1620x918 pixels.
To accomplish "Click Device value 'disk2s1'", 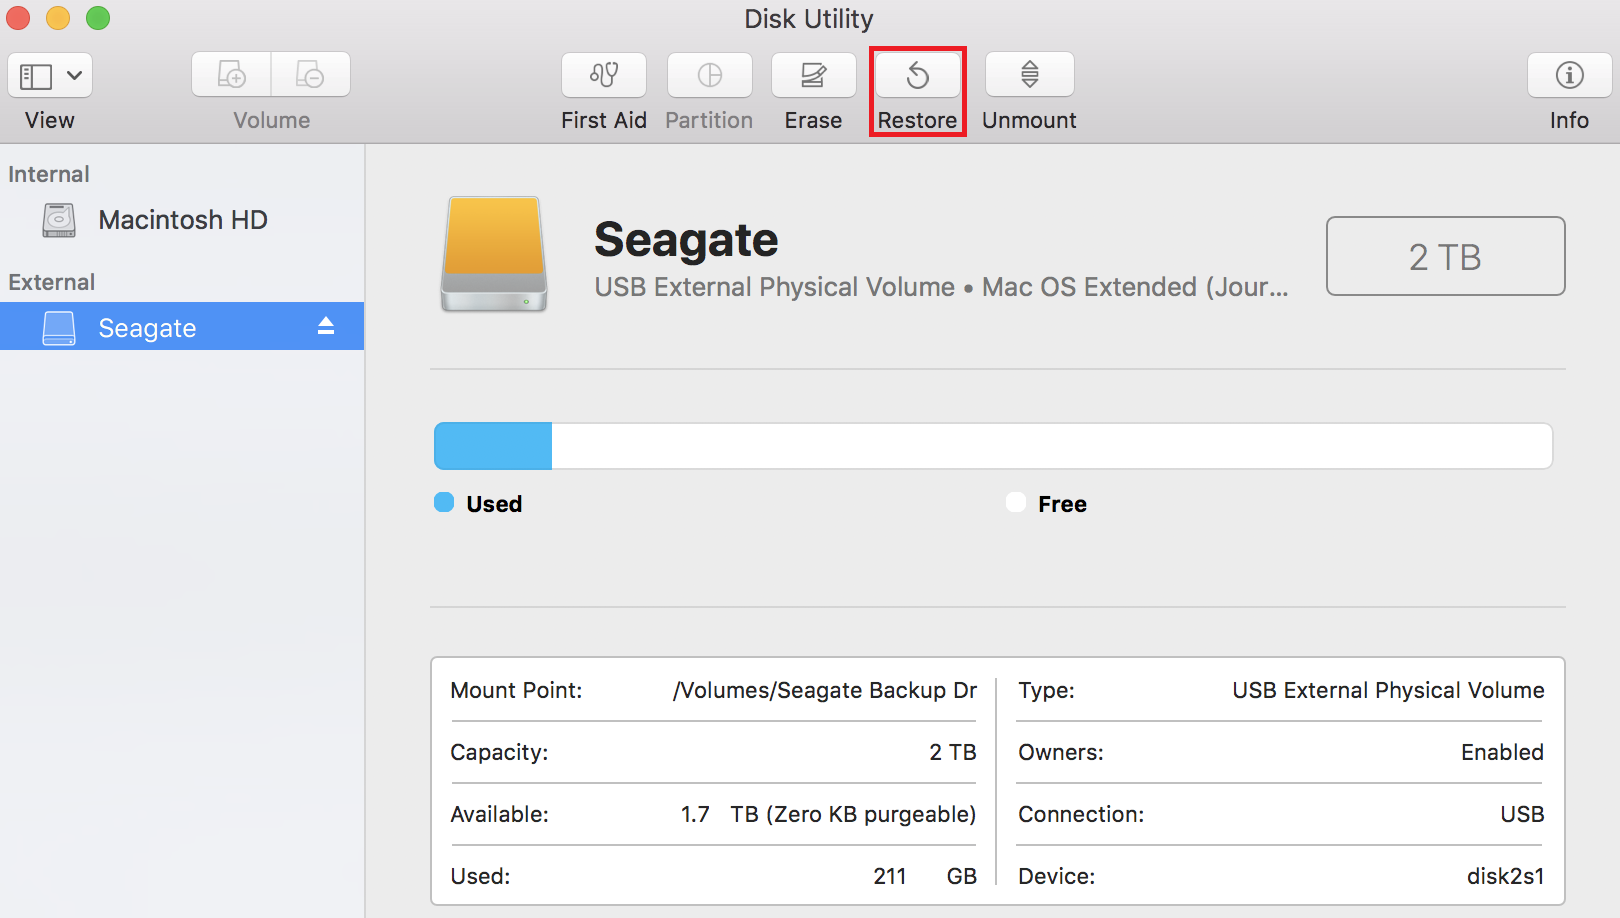I will 1506,876.
